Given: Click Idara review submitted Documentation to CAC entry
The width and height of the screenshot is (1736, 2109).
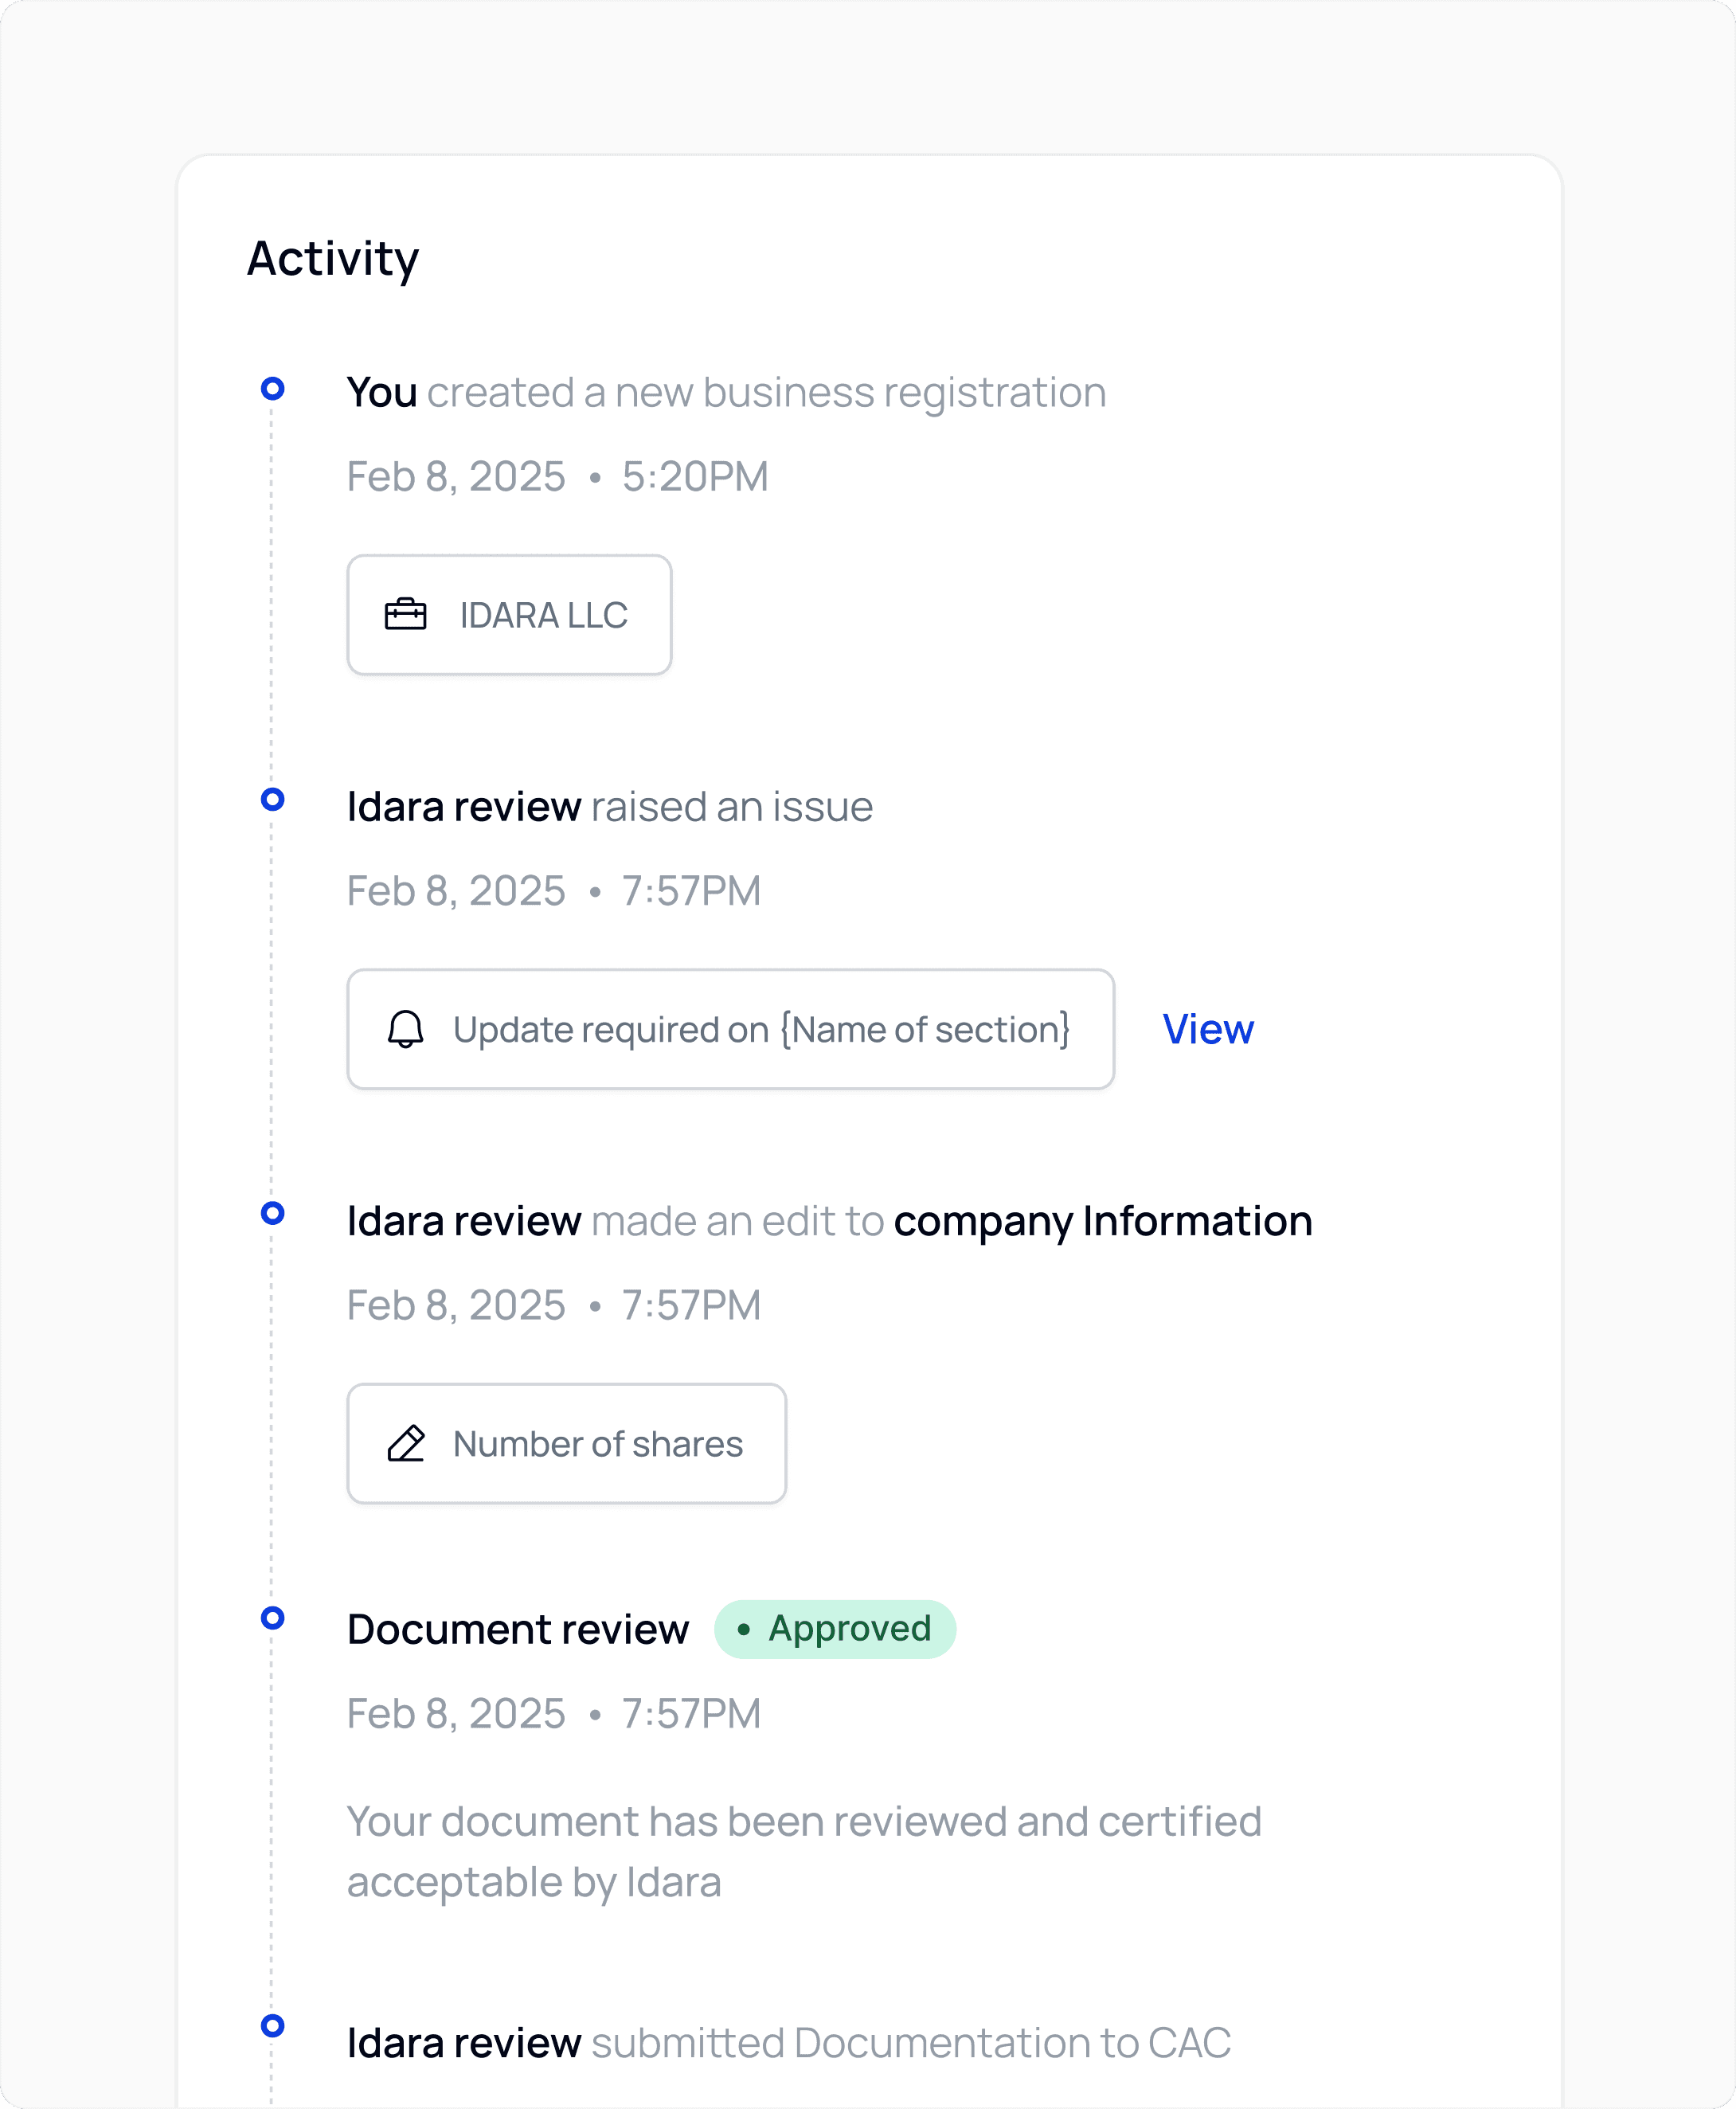Looking at the screenshot, I should [788, 2043].
